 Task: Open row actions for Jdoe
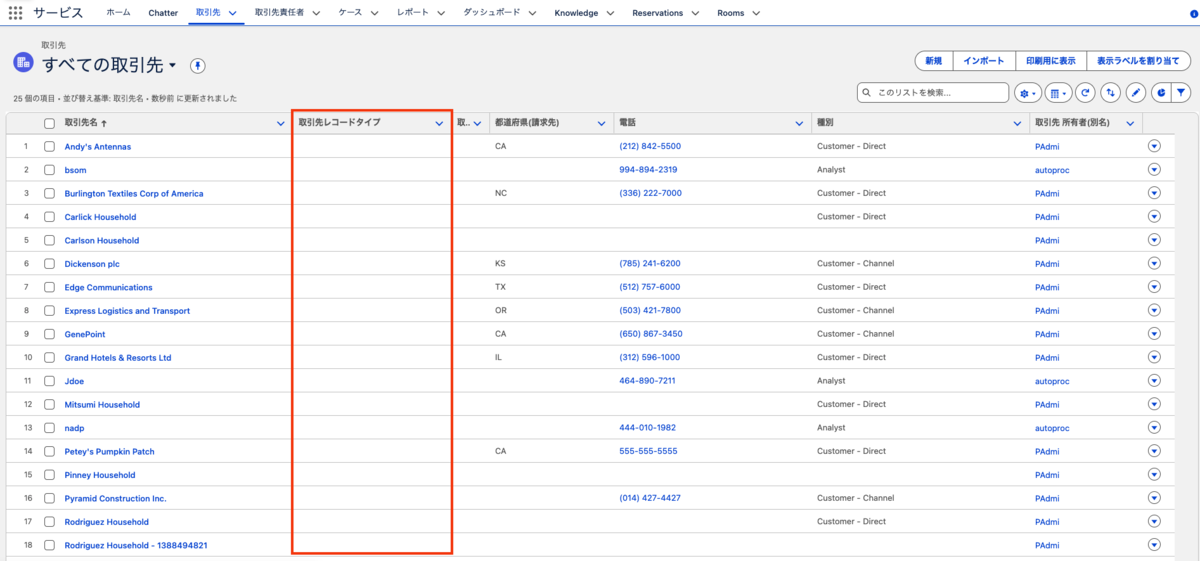[x=1154, y=381]
